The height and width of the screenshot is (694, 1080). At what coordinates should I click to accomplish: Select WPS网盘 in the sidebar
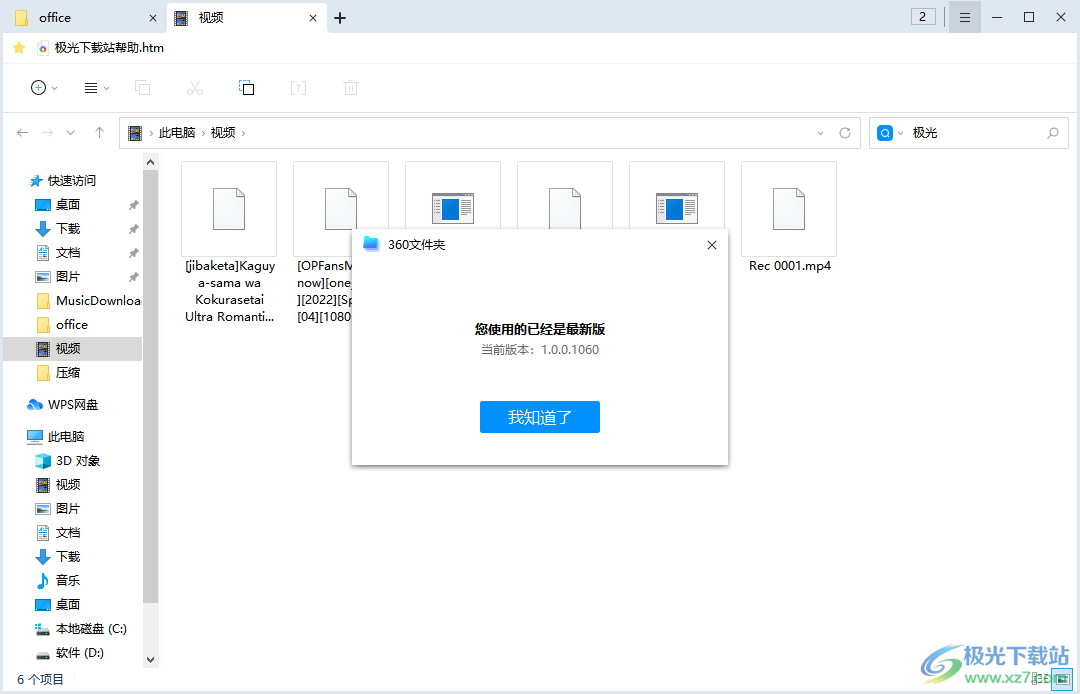tap(73, 405)
